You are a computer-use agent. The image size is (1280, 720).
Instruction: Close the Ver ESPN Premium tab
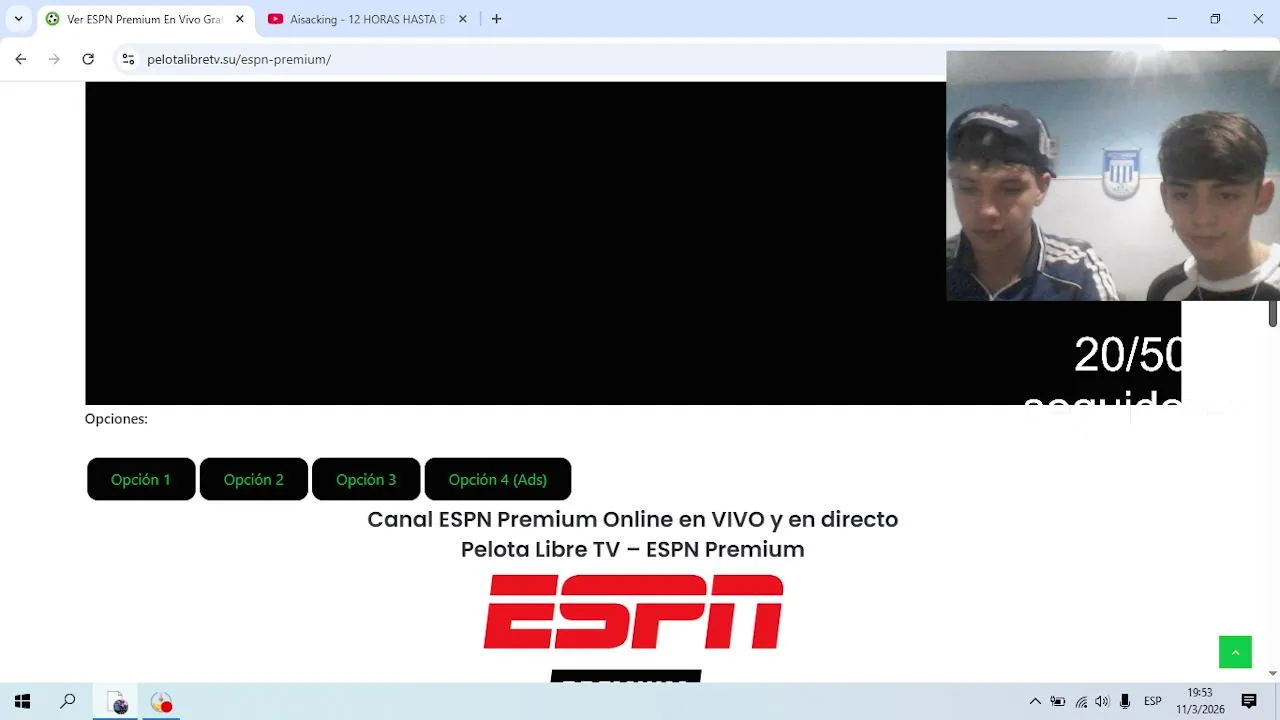tap(240, 19)
